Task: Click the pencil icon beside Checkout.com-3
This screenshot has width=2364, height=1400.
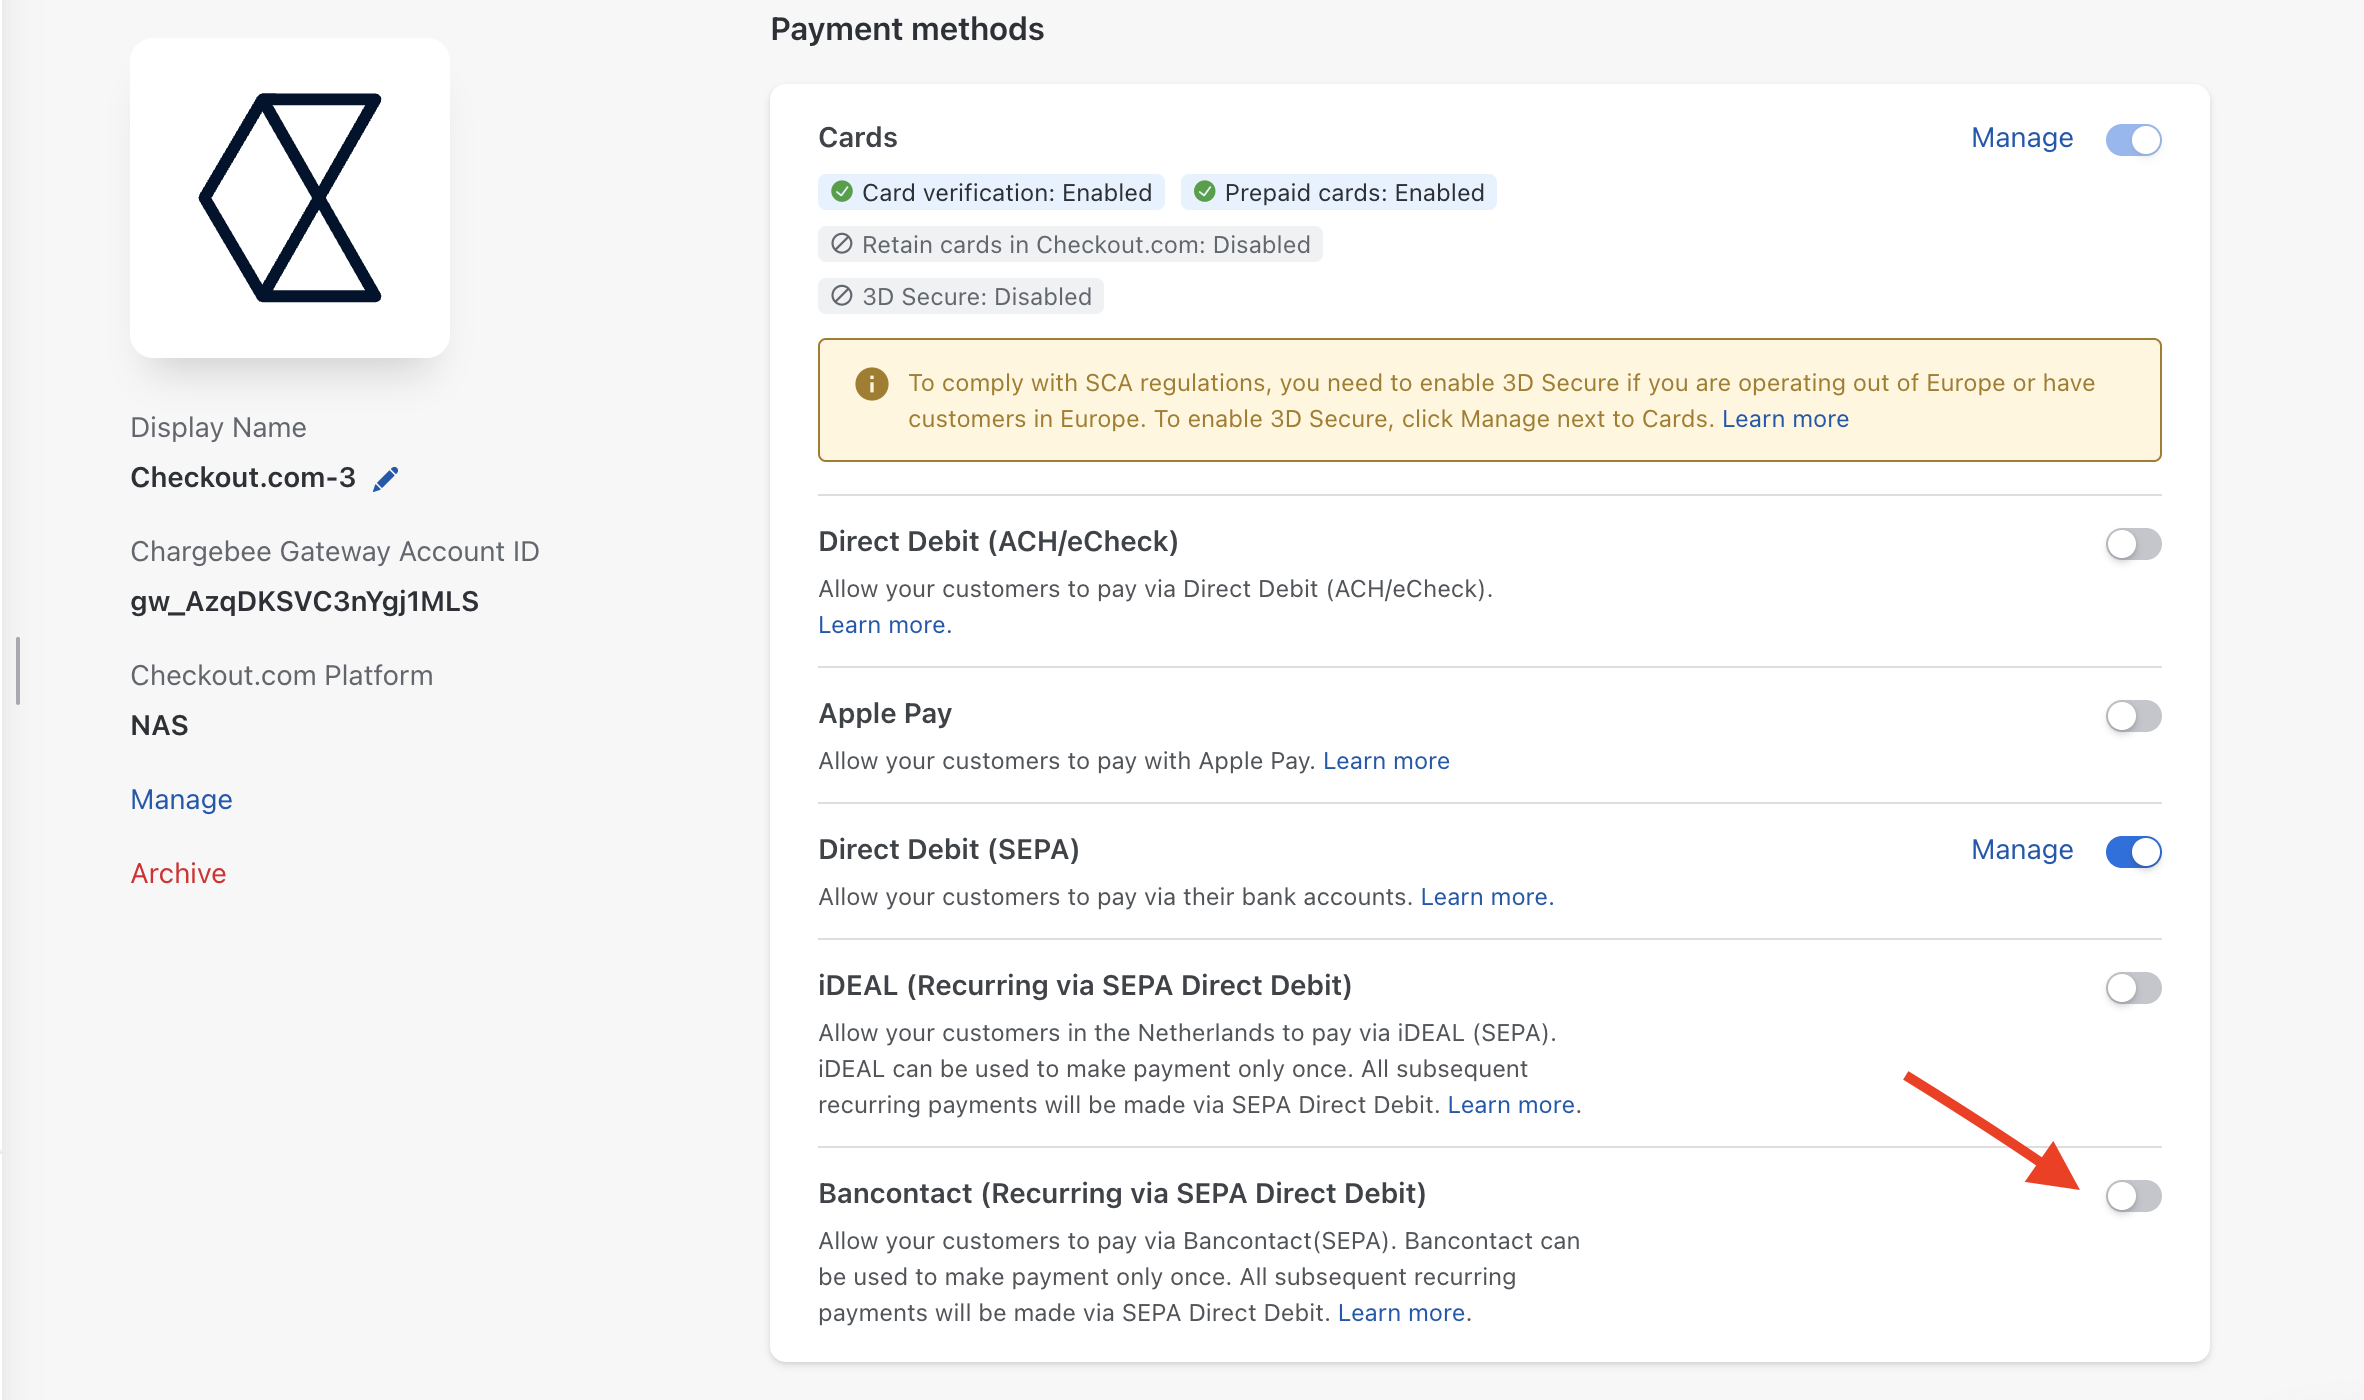Action: [385, 479]
